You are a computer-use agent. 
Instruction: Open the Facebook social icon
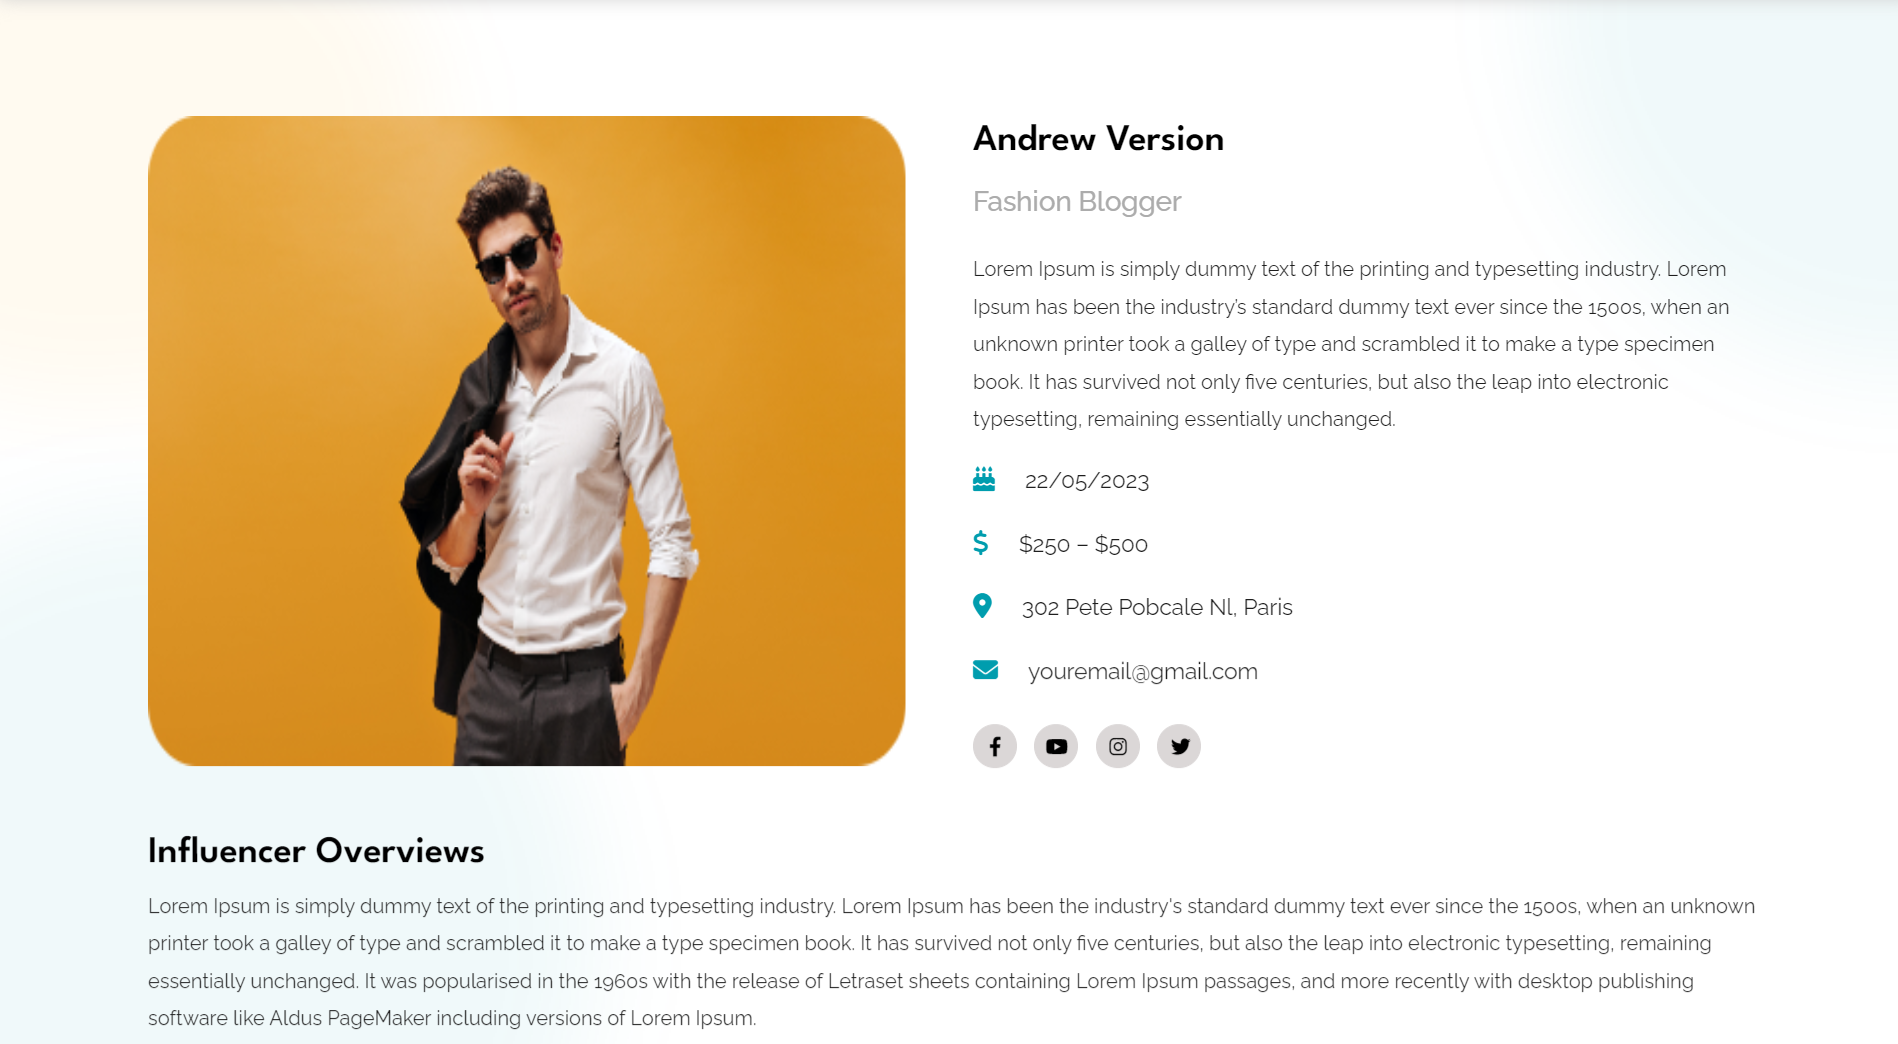point(994,746)
